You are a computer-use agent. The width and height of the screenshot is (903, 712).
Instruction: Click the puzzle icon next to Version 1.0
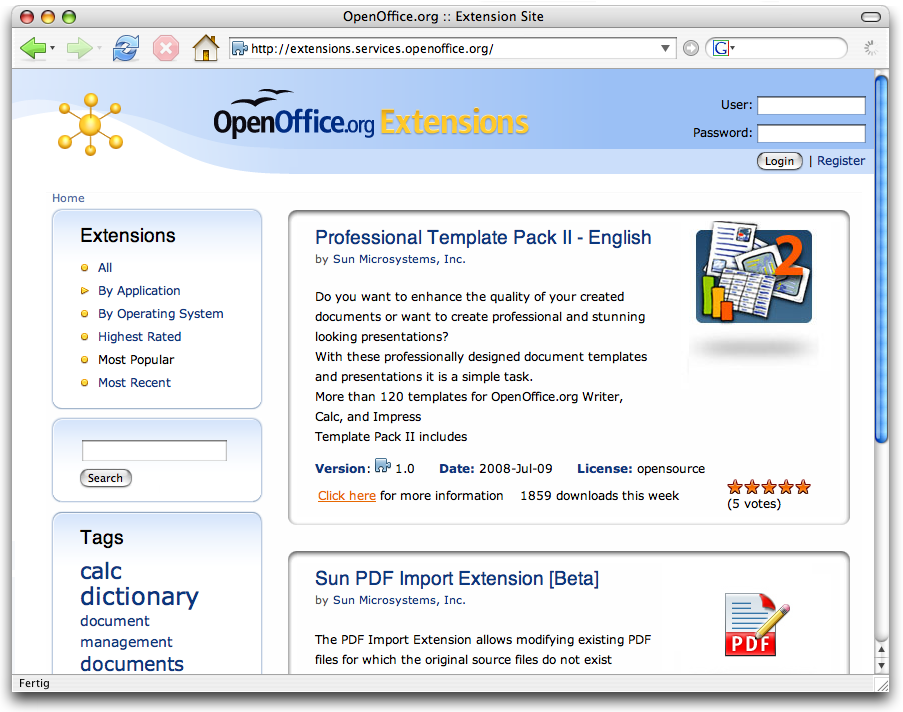383,465
